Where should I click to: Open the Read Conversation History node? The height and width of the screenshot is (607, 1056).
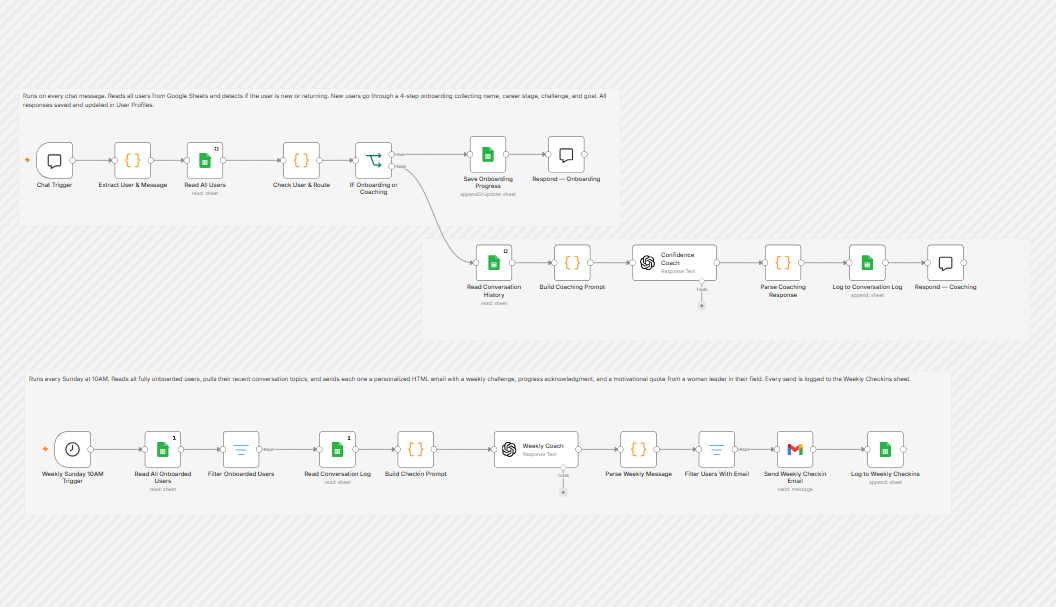click(x=494, y=263)
